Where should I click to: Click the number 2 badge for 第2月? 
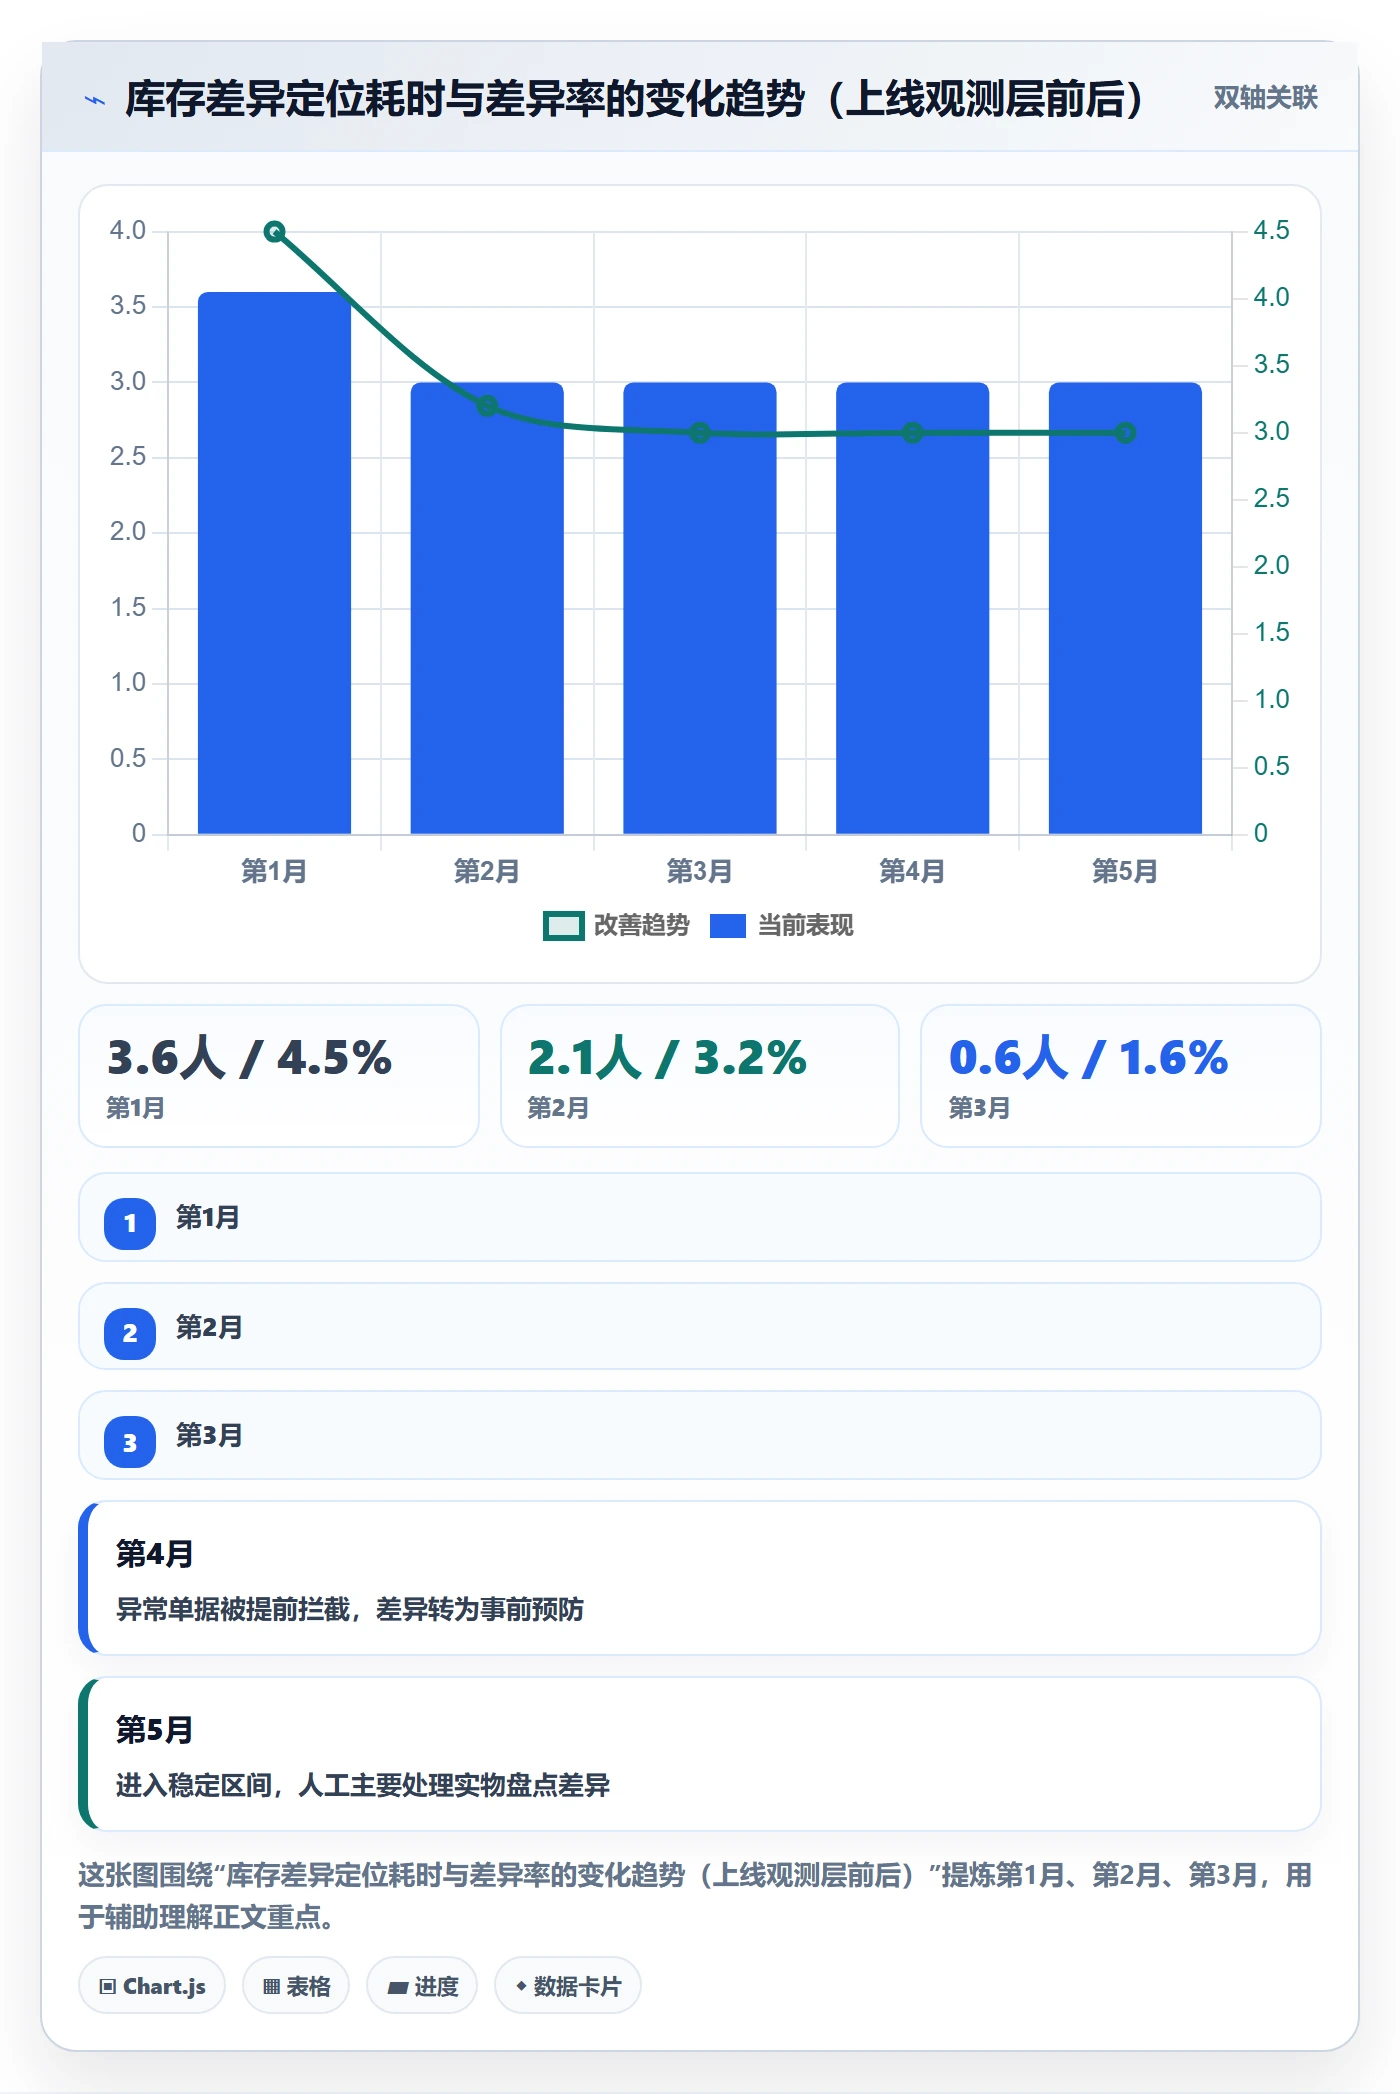pos(130,1333)
